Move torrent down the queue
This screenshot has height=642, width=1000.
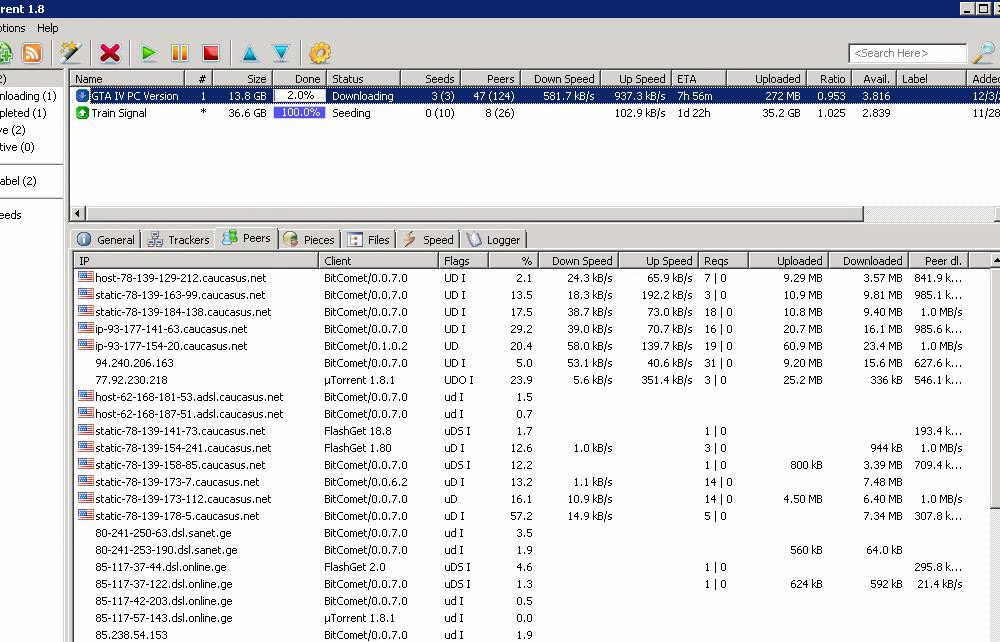[x=281, y=53]
